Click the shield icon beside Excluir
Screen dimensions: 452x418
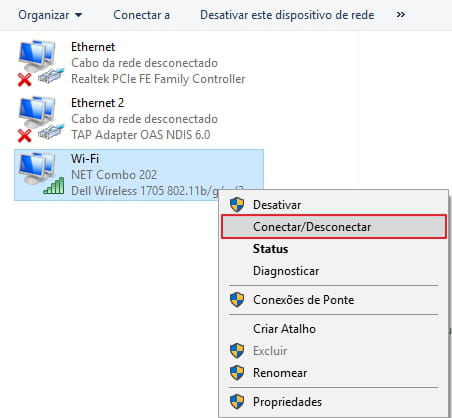click(237, 350)
